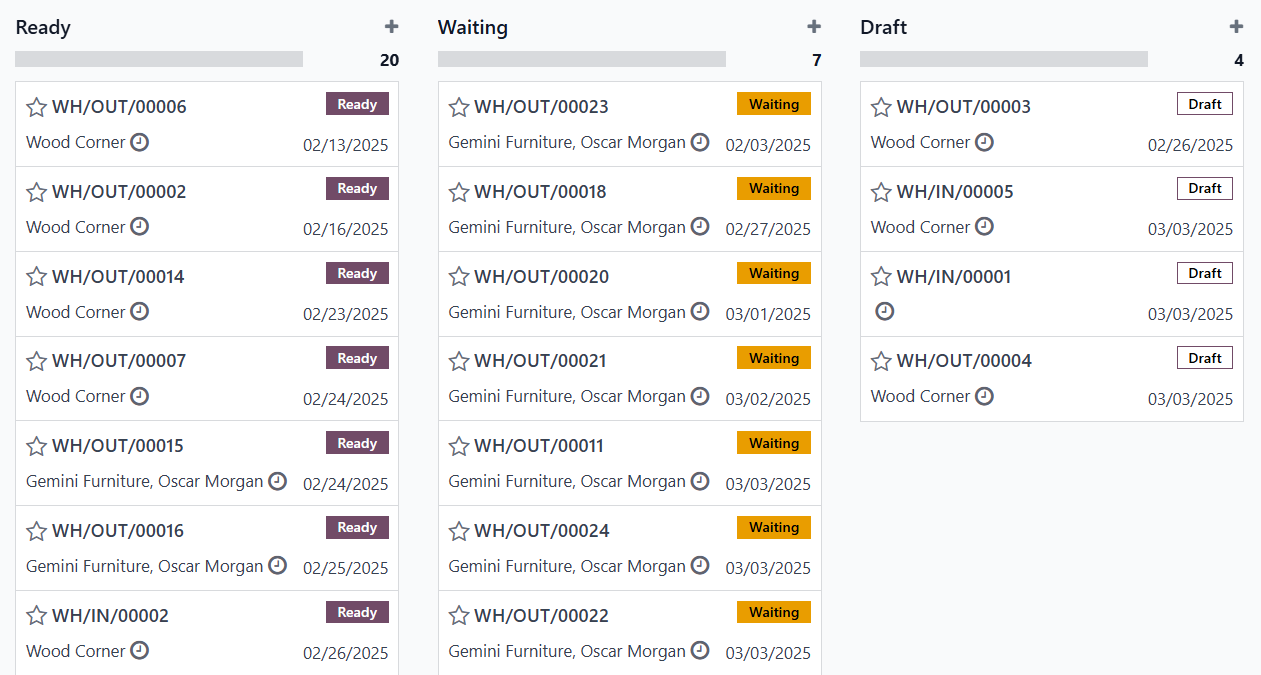
Task: Toggle star on WH/OUT/00007
Action: tap(37, 361)
